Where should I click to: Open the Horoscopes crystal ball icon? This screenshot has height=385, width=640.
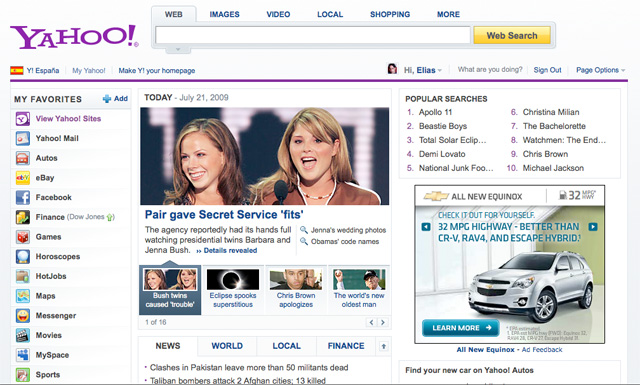click(x=22, y=256)
